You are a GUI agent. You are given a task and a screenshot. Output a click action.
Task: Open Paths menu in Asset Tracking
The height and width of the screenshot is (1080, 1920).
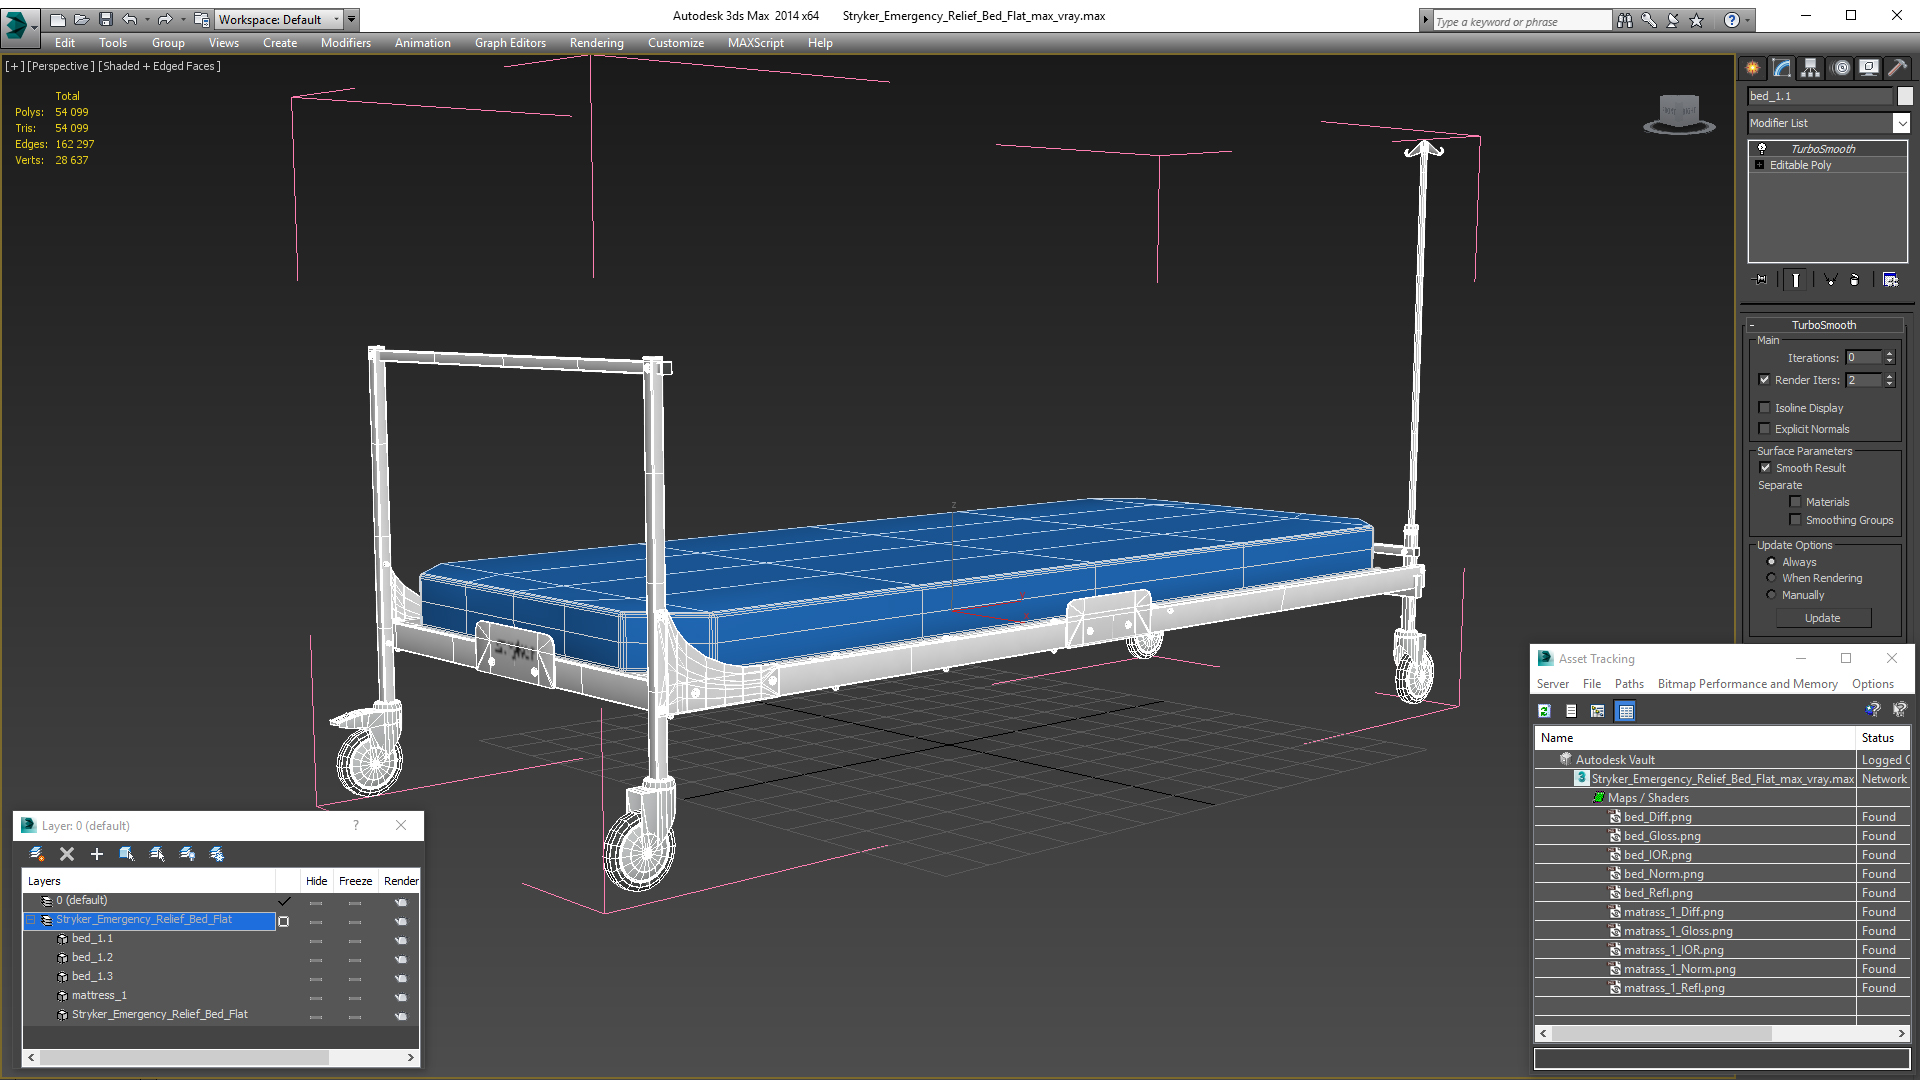pyautogui.click(x=1629, y=684)
